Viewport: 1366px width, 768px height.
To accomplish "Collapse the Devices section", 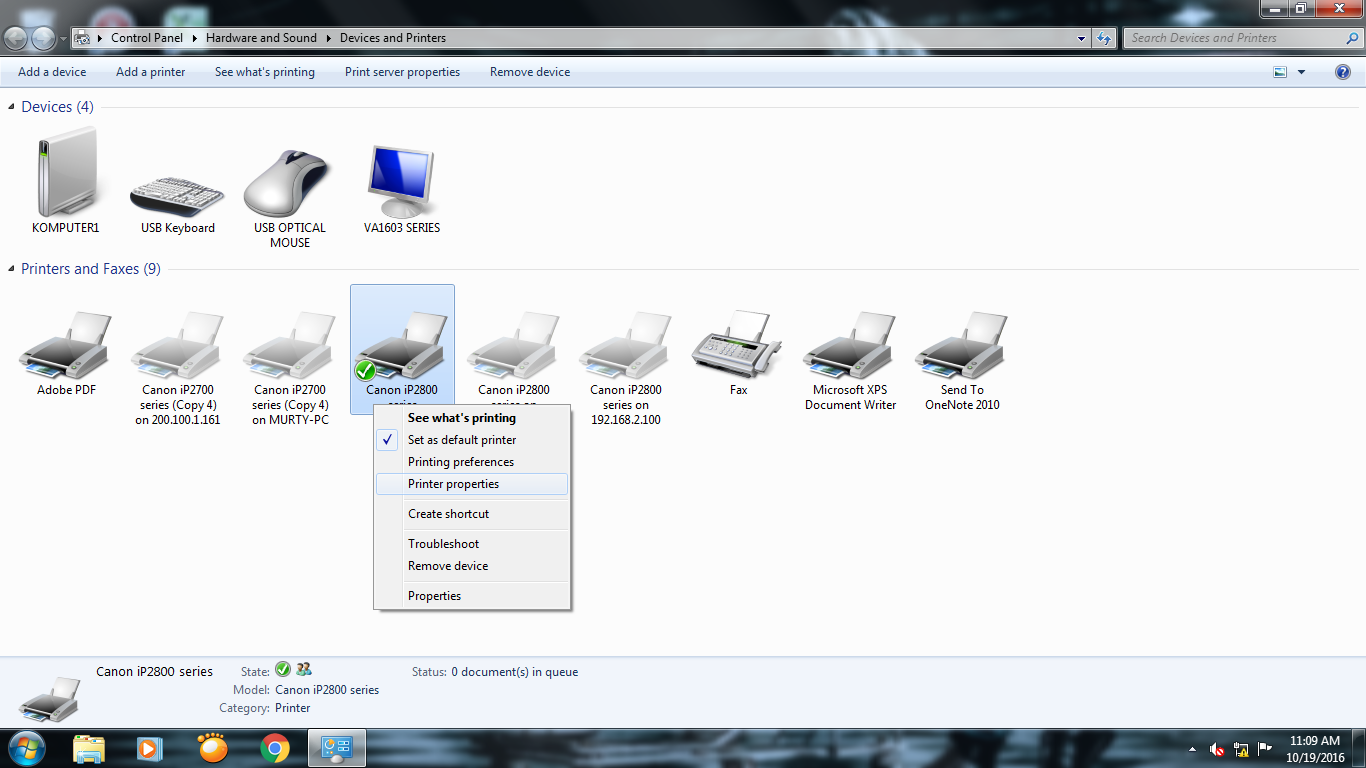I will (9, 107).
